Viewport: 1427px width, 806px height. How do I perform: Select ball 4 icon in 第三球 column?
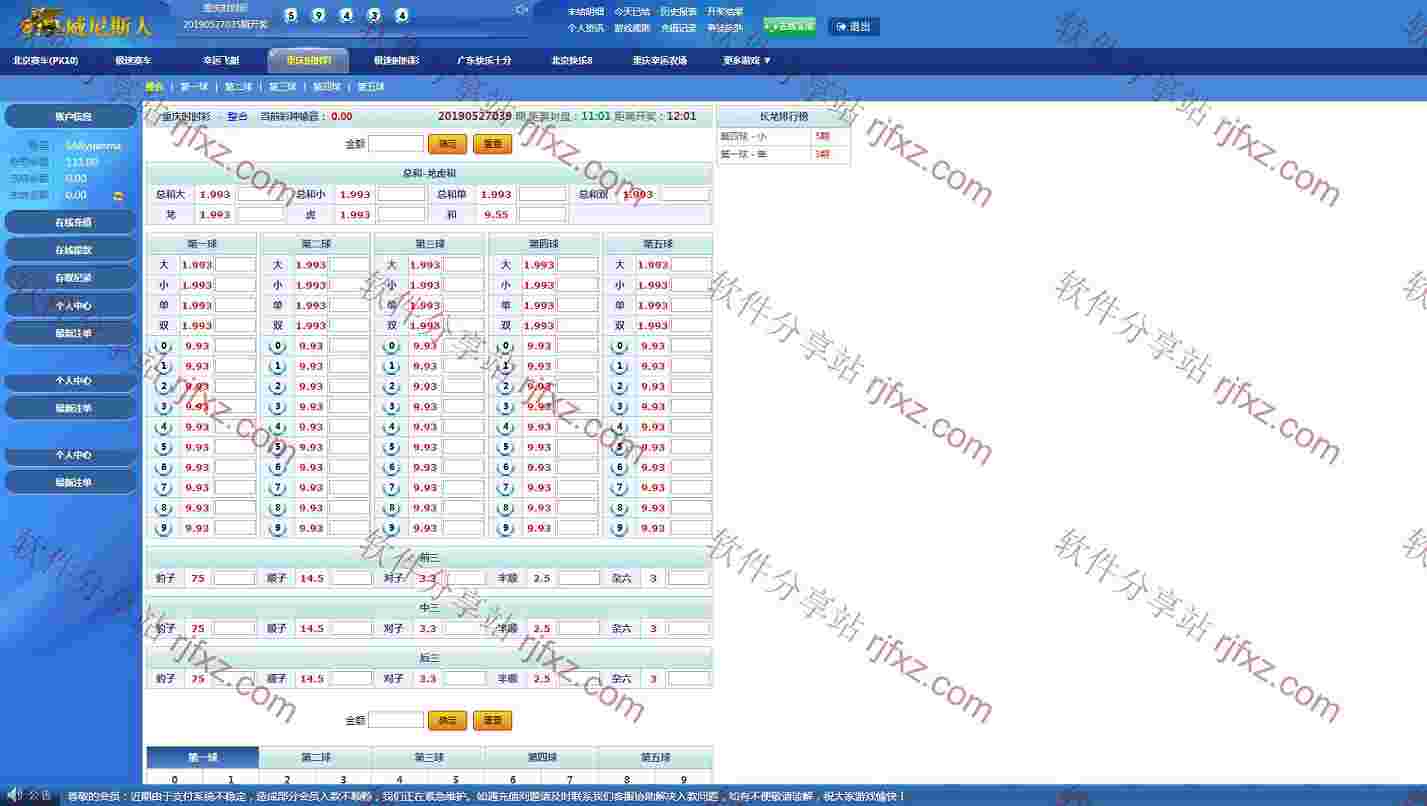(391, 427)
